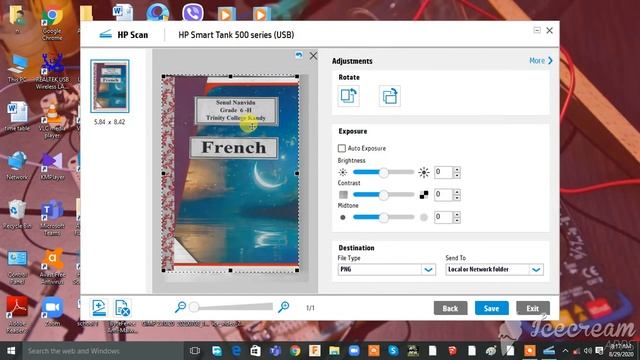Open the Send To dropdown
The width and height of the screenshot is (640, 360).
tap(494, 269)
